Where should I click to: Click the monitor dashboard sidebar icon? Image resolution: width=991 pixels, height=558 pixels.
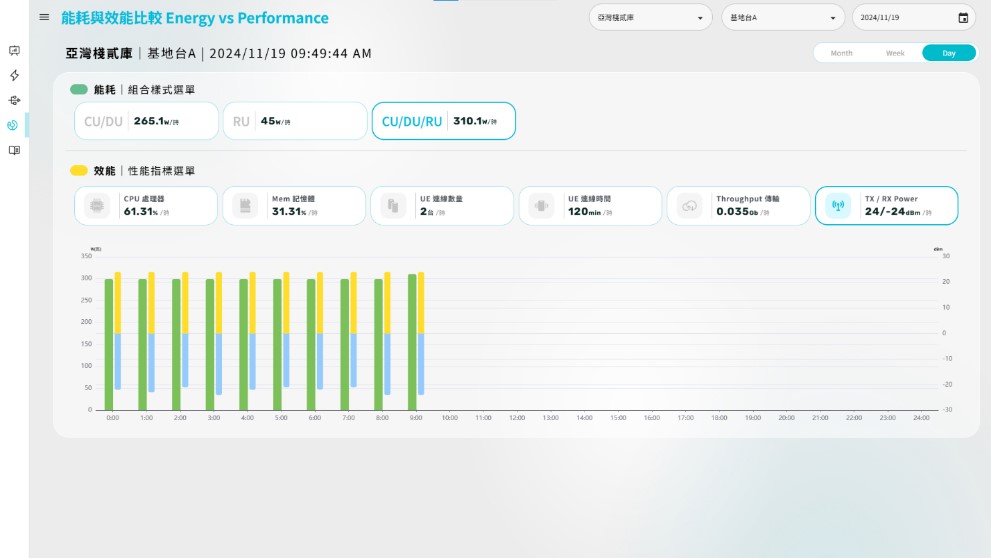pos(14,51)
